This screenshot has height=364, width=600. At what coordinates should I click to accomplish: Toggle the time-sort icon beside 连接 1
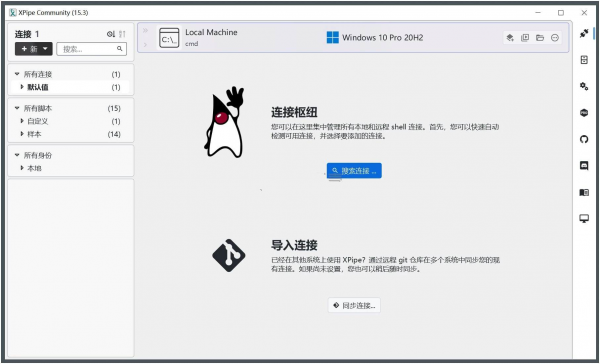pyautogui.click(x=111, y=34)
